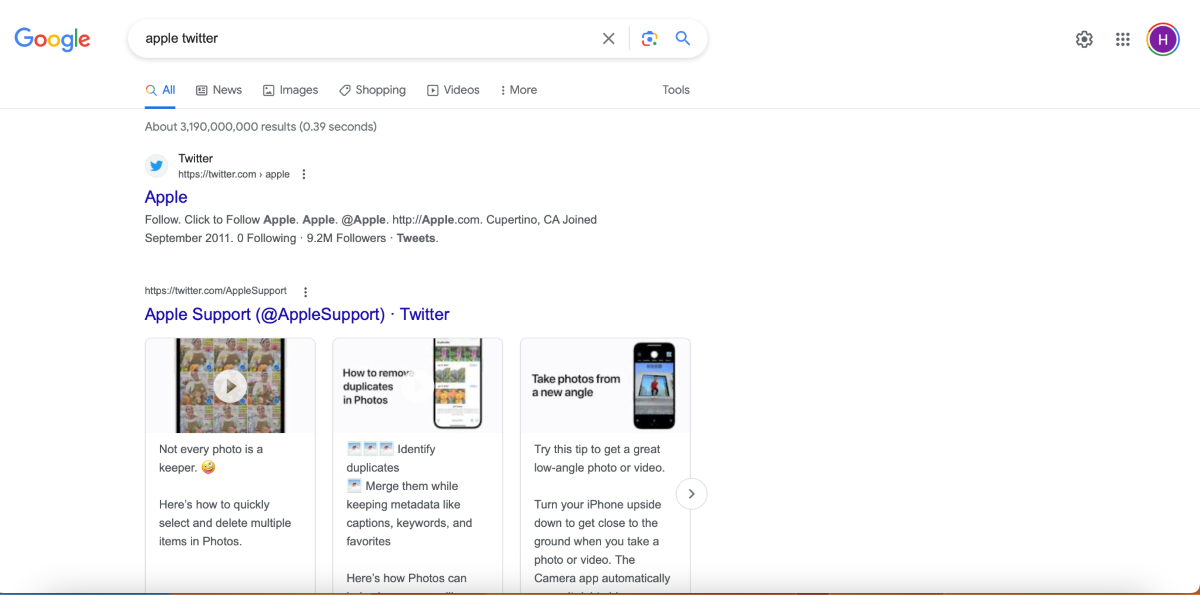Viewport: 1200px width, 595px height.
Task: Open the Google apps grid icon
Action: point(1123,39)
